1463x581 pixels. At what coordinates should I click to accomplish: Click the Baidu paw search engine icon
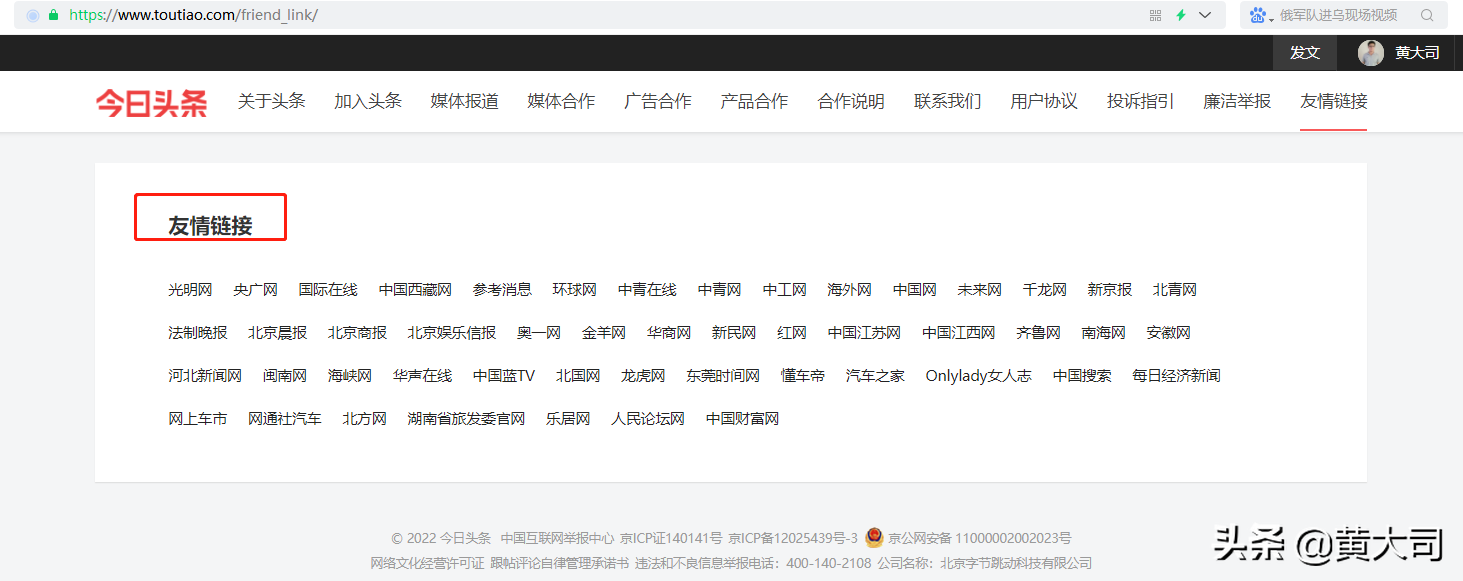click(x=1257, y=15)
